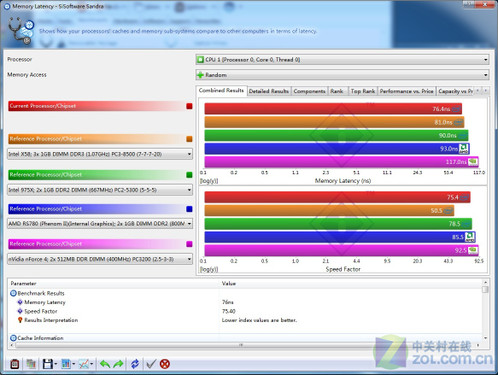Click the AMD logo on the 85.5 speed bar
Screen dimensions: 498x375
pyautogui.click(x=470, y=237)
